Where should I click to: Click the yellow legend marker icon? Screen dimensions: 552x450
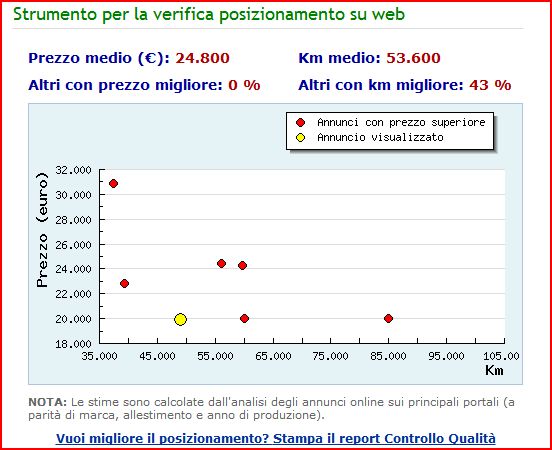pos(300,138)
